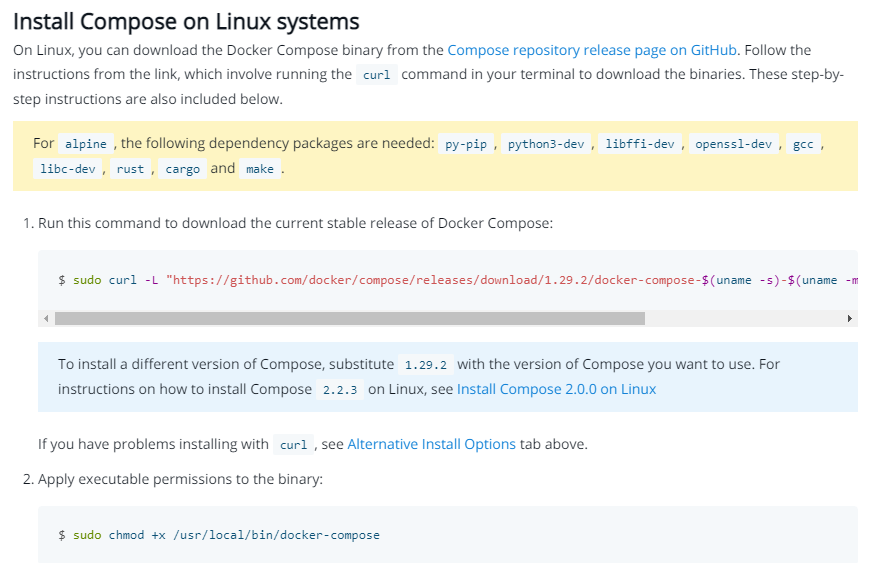Open Install Compose 2.0.0 on Linux link
The width and height of the screenshot is (871, 563).
click(x=556, y=389)
